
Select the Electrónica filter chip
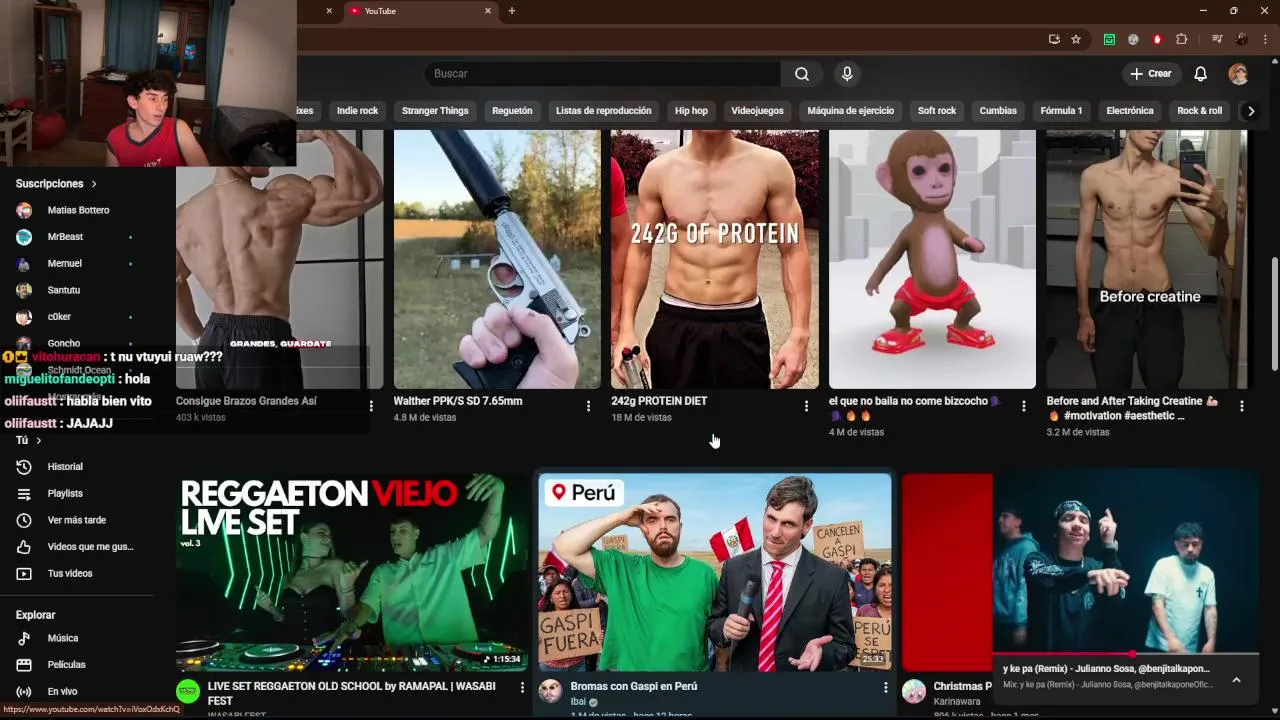point(1130,111)
